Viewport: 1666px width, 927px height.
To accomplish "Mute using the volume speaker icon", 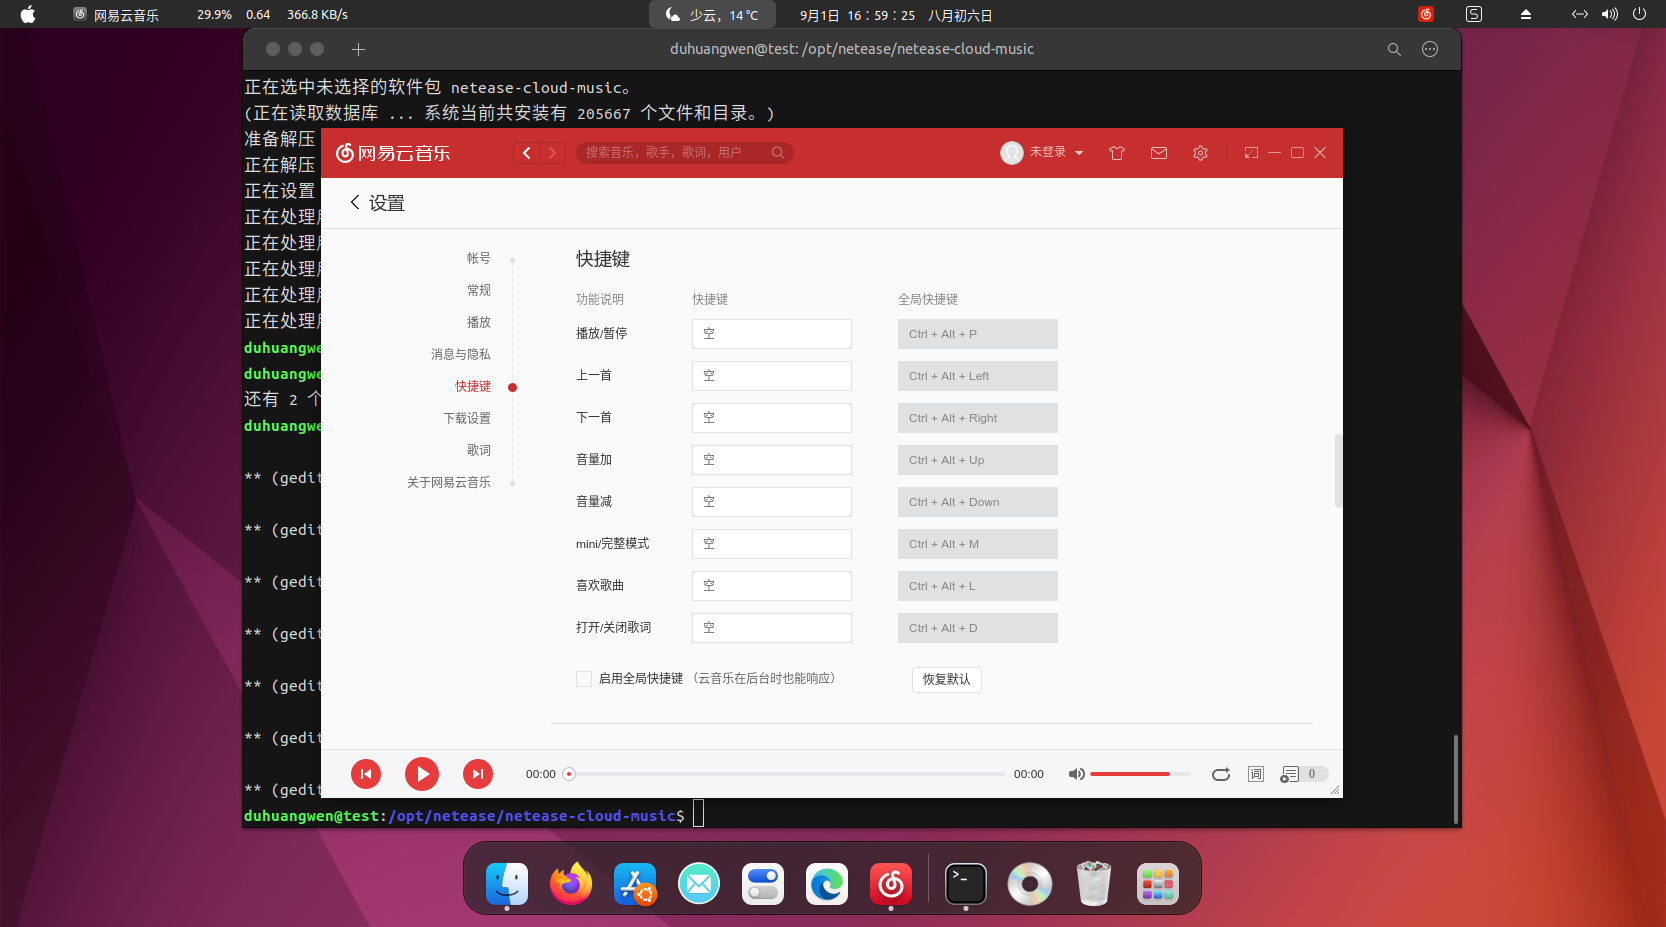I will pyautogui.click(x=1076, y=774).
